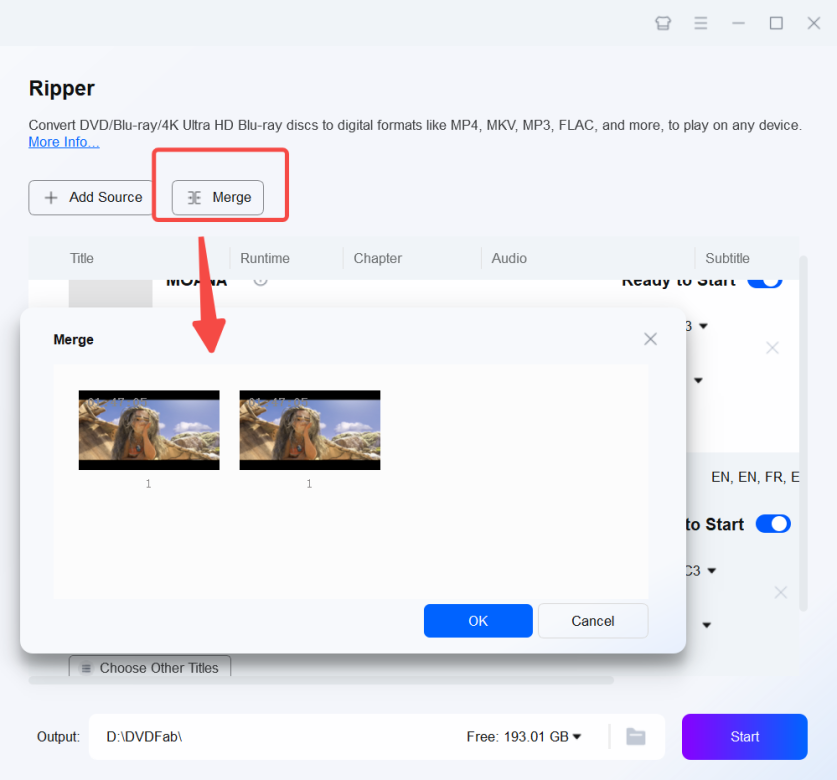
Task: Click the horizontal scrollbar below the list
Action: pos(321,680)
